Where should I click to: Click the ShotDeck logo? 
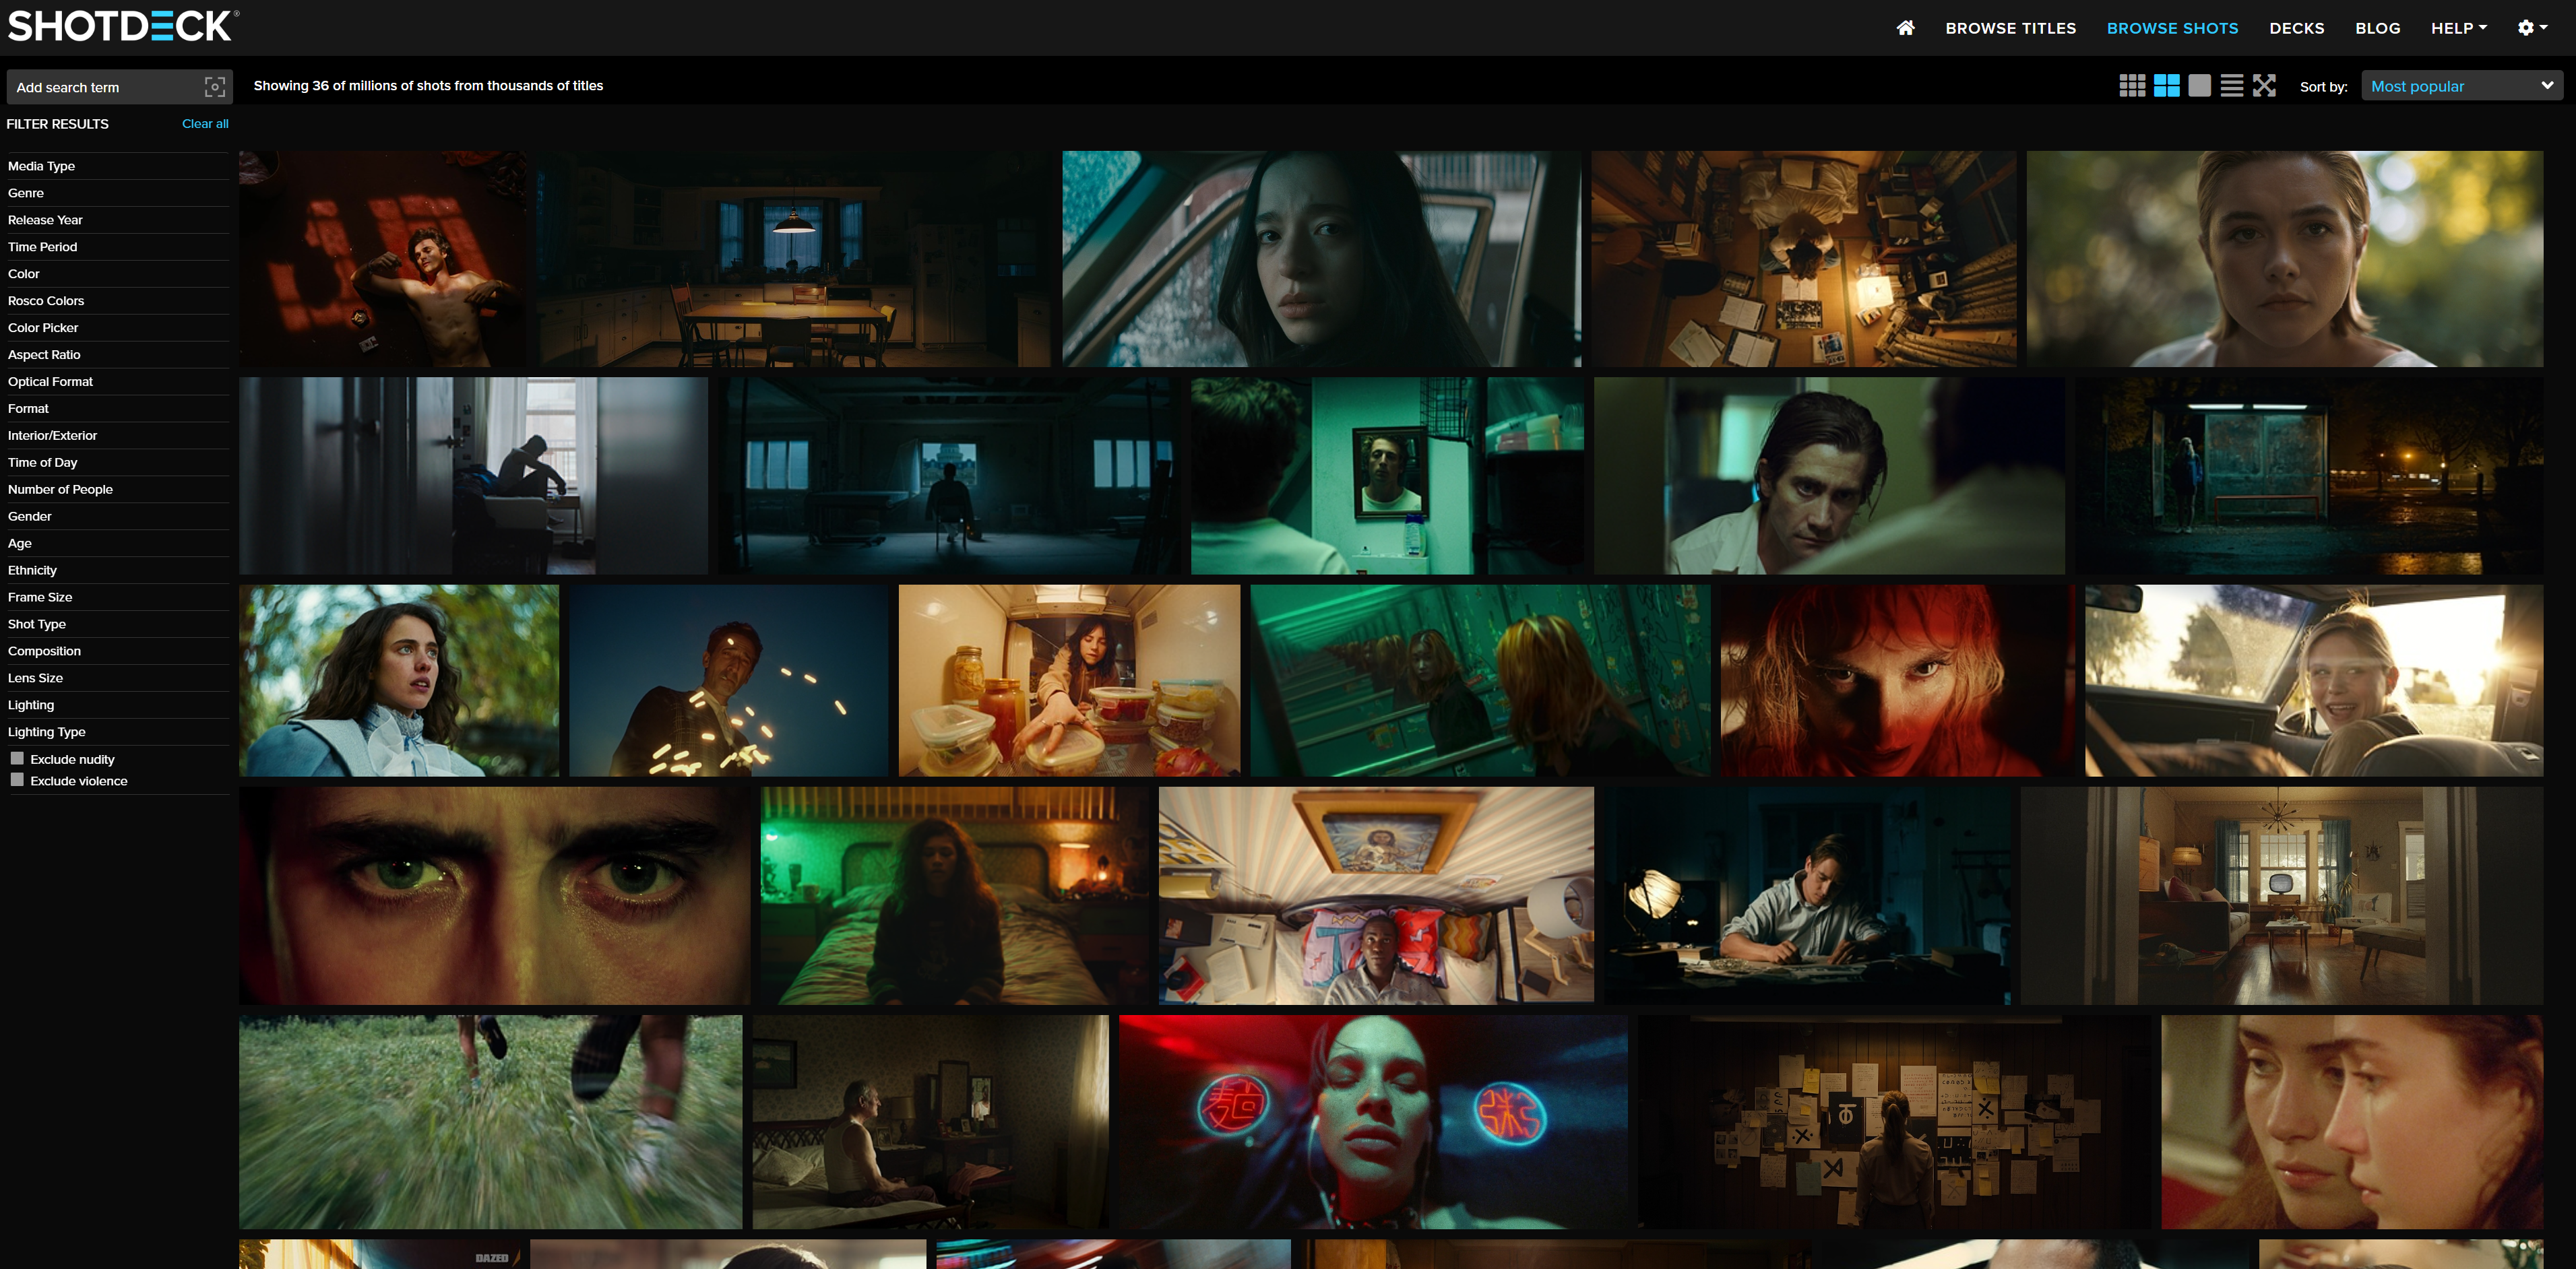[x=122, y=27]
